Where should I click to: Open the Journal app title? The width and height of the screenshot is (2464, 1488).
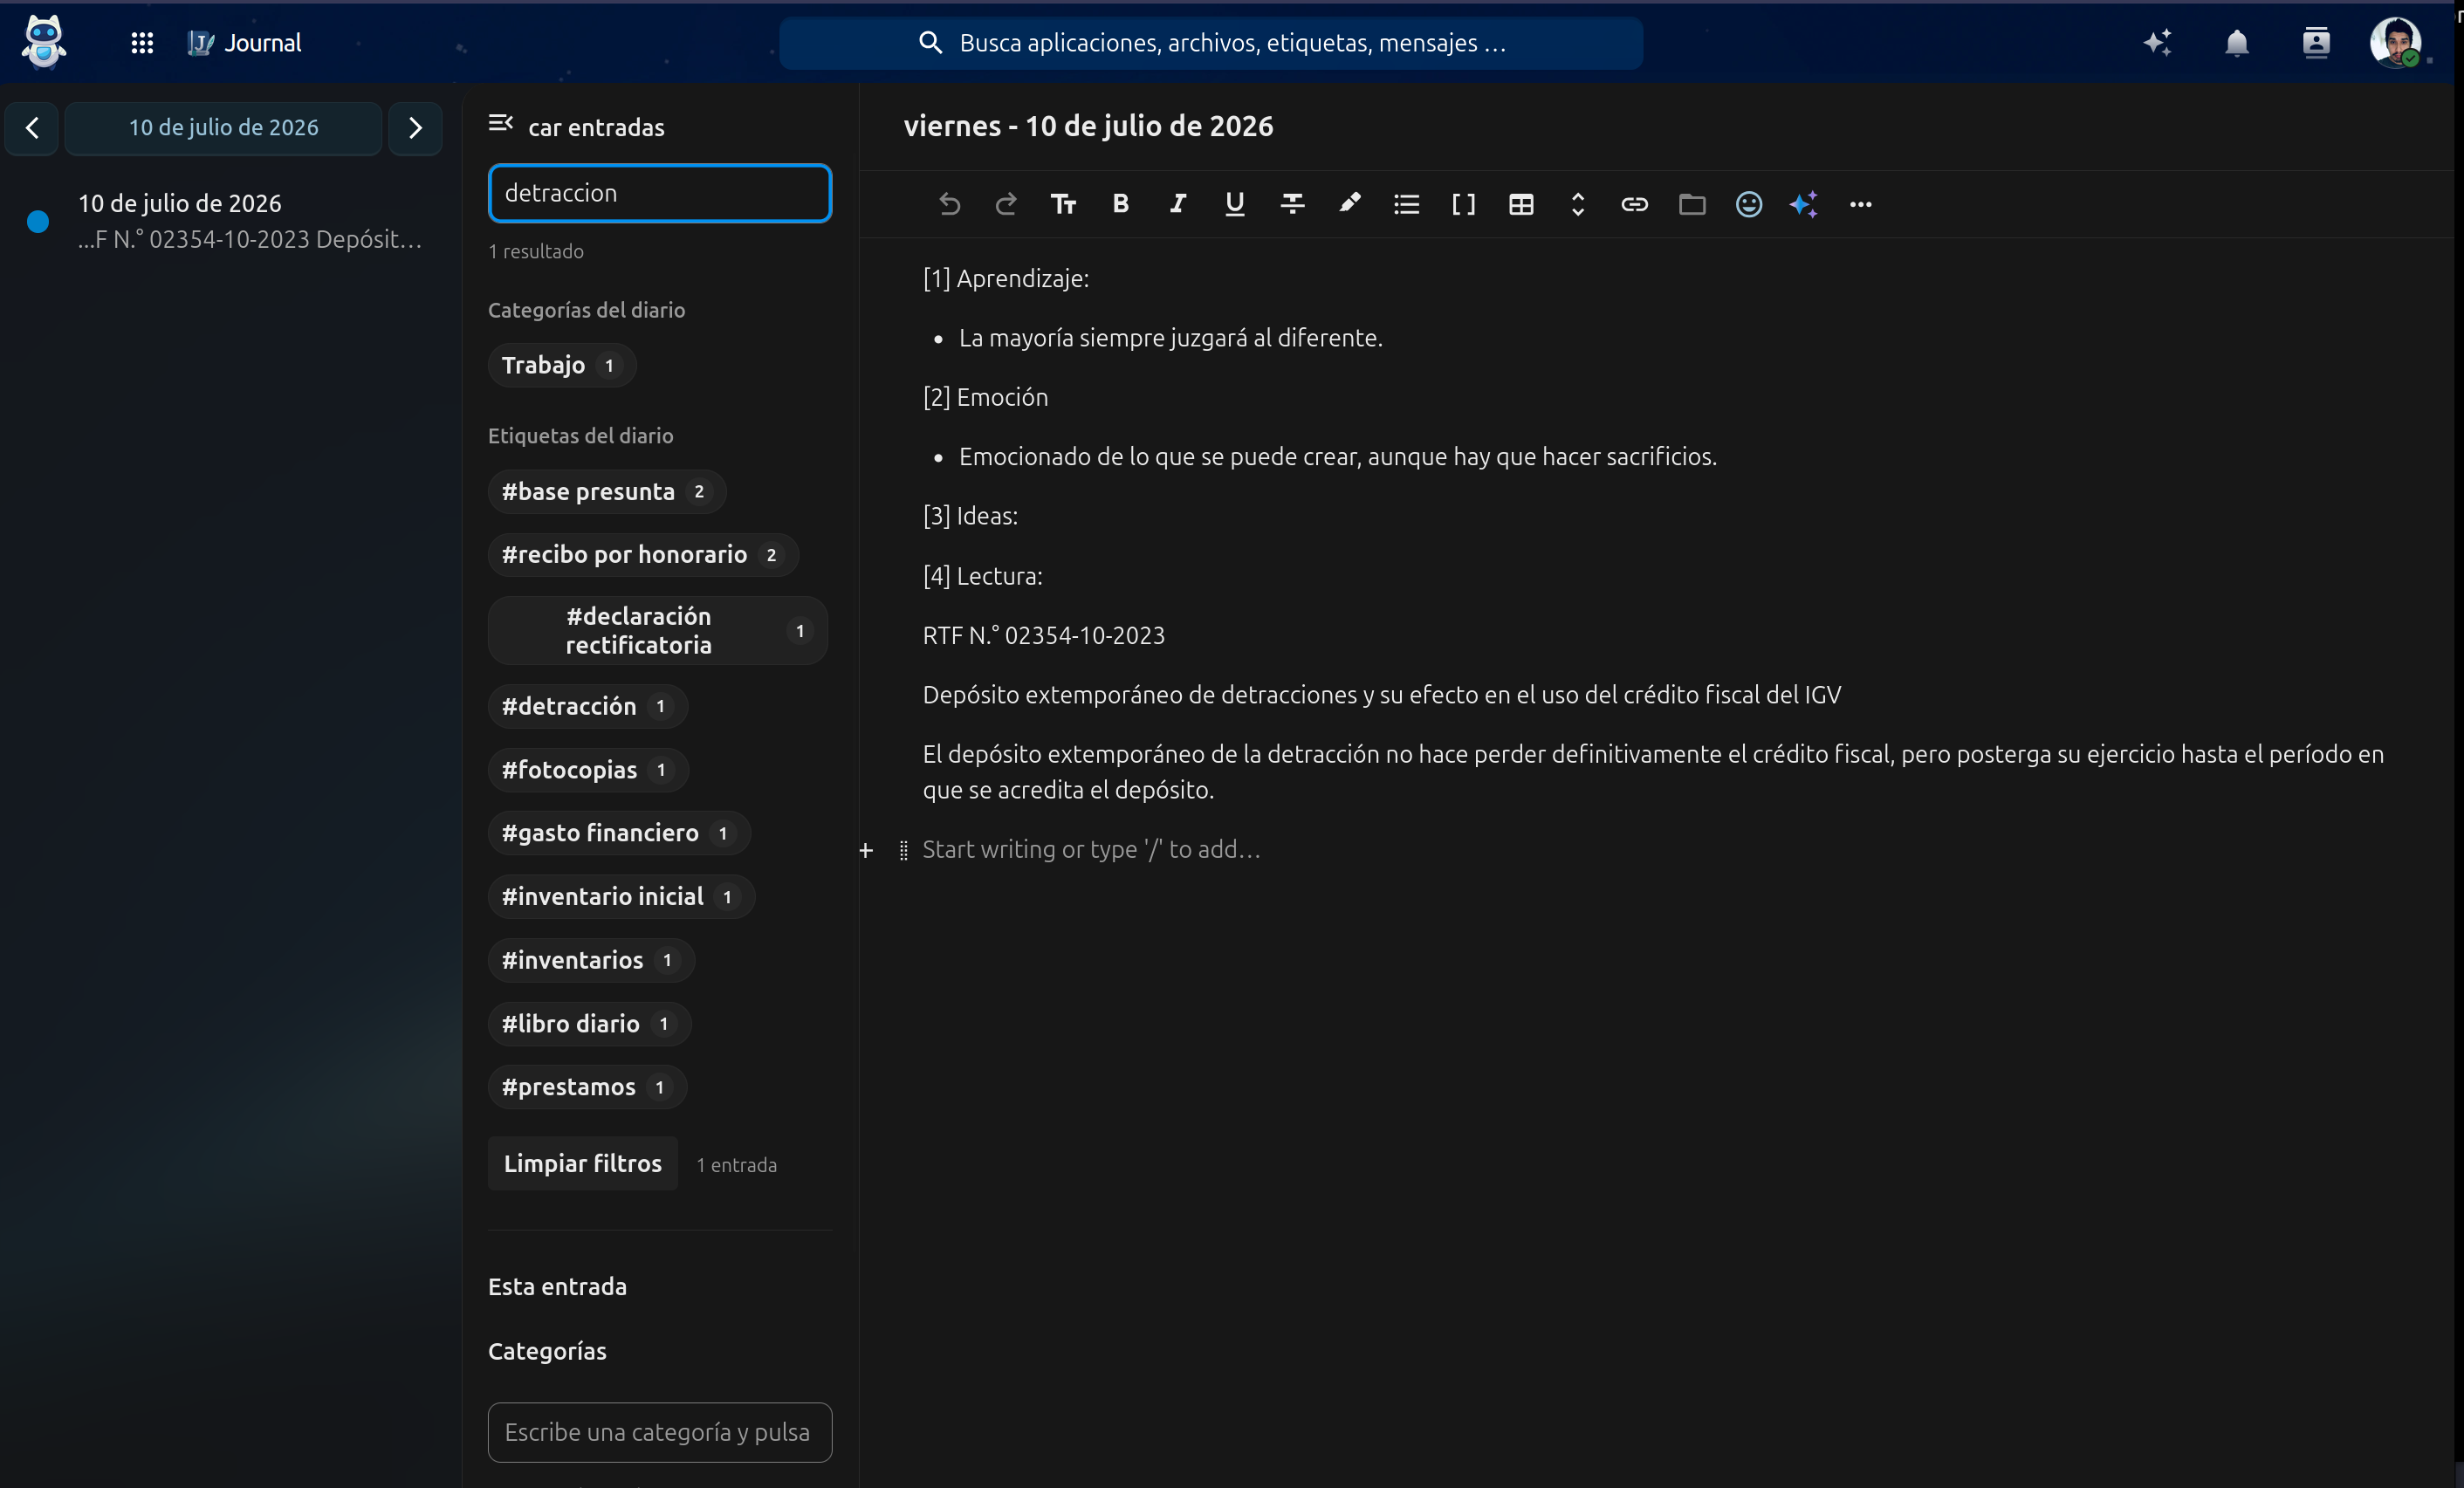click(245, 43)
